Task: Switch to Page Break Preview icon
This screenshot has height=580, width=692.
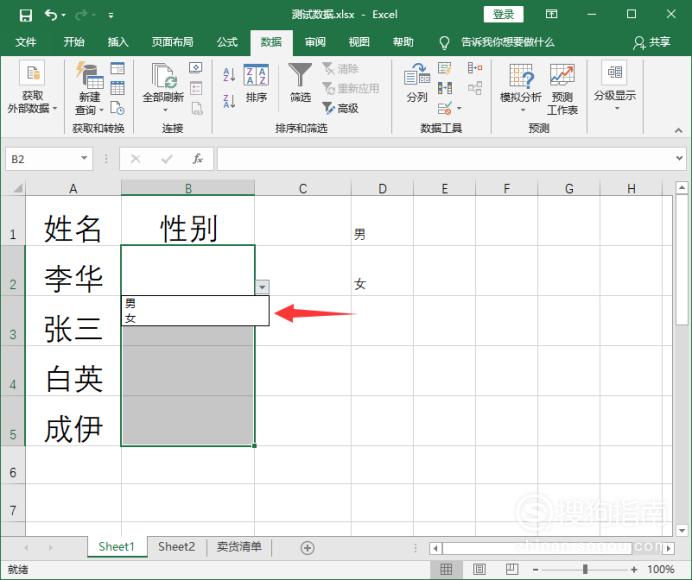Action: [512, 569]
